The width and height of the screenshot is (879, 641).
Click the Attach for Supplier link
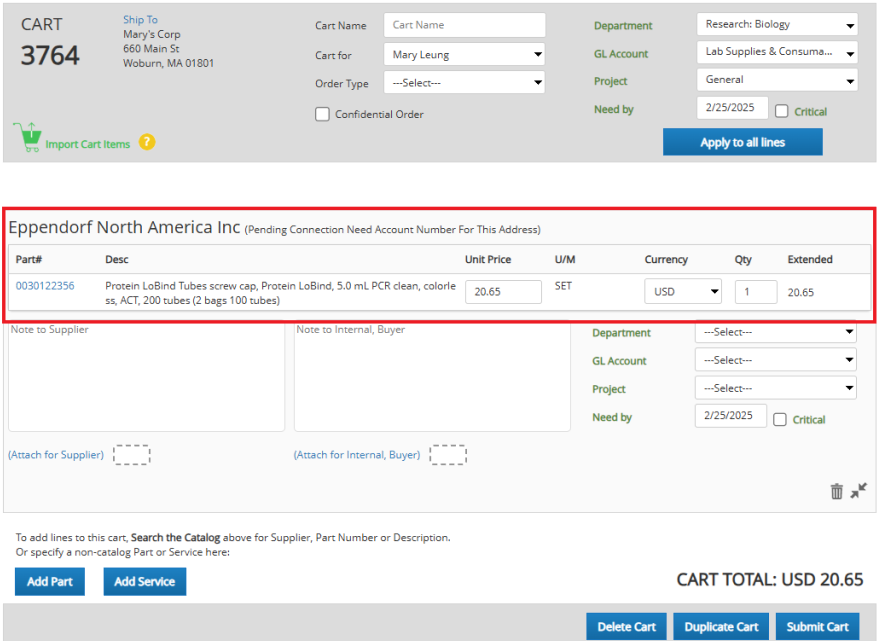pos(56,455)
